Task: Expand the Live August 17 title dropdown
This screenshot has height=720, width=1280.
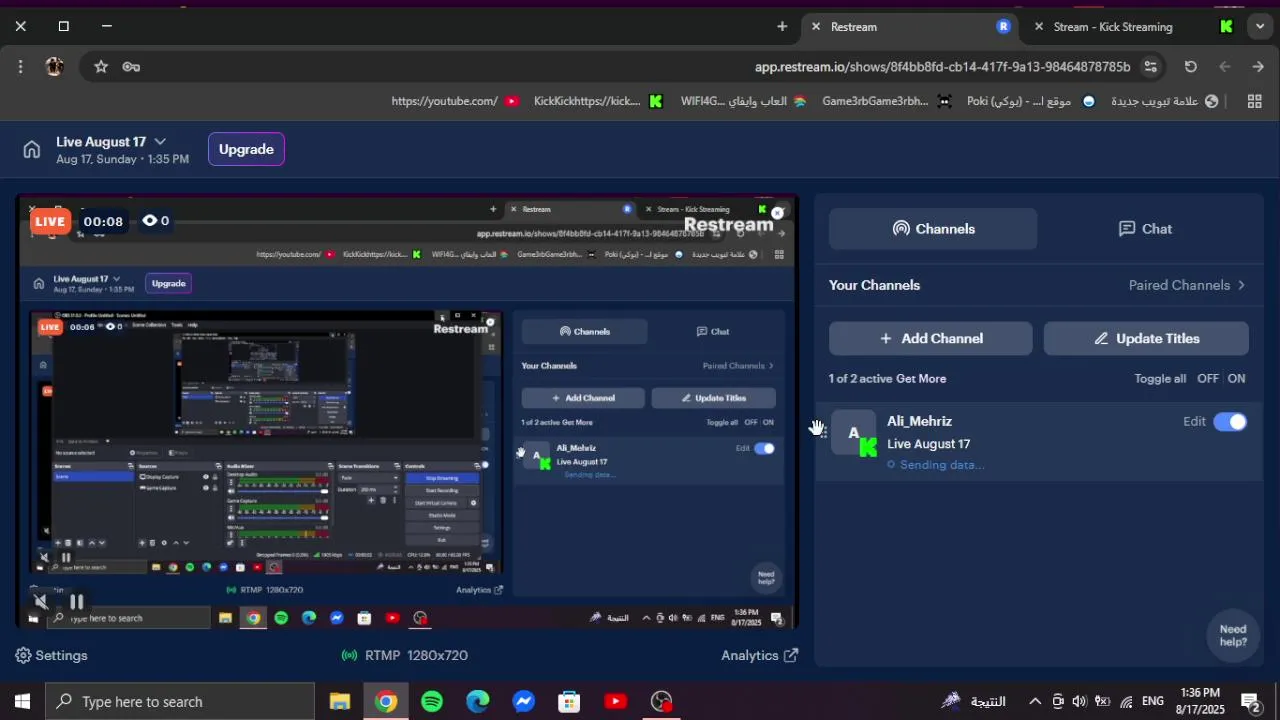Action: 160,142
